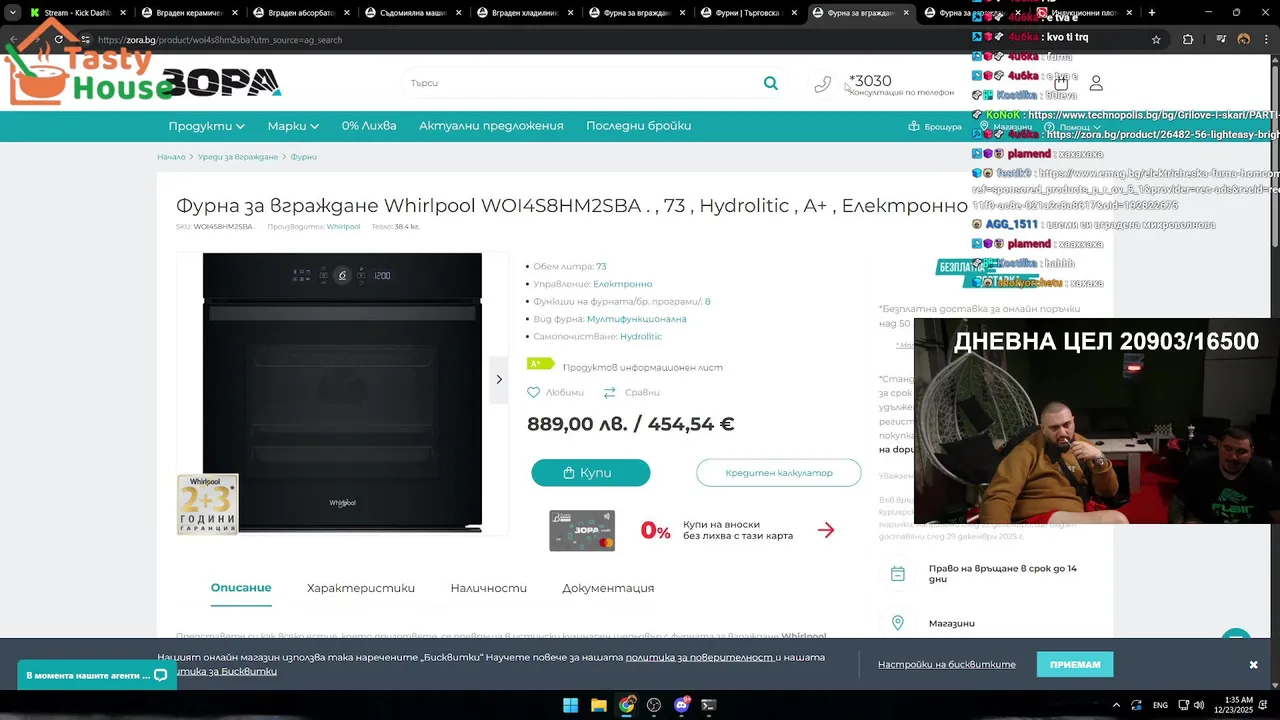
Task: Open the user account icon
Action: coord(1096,83)
